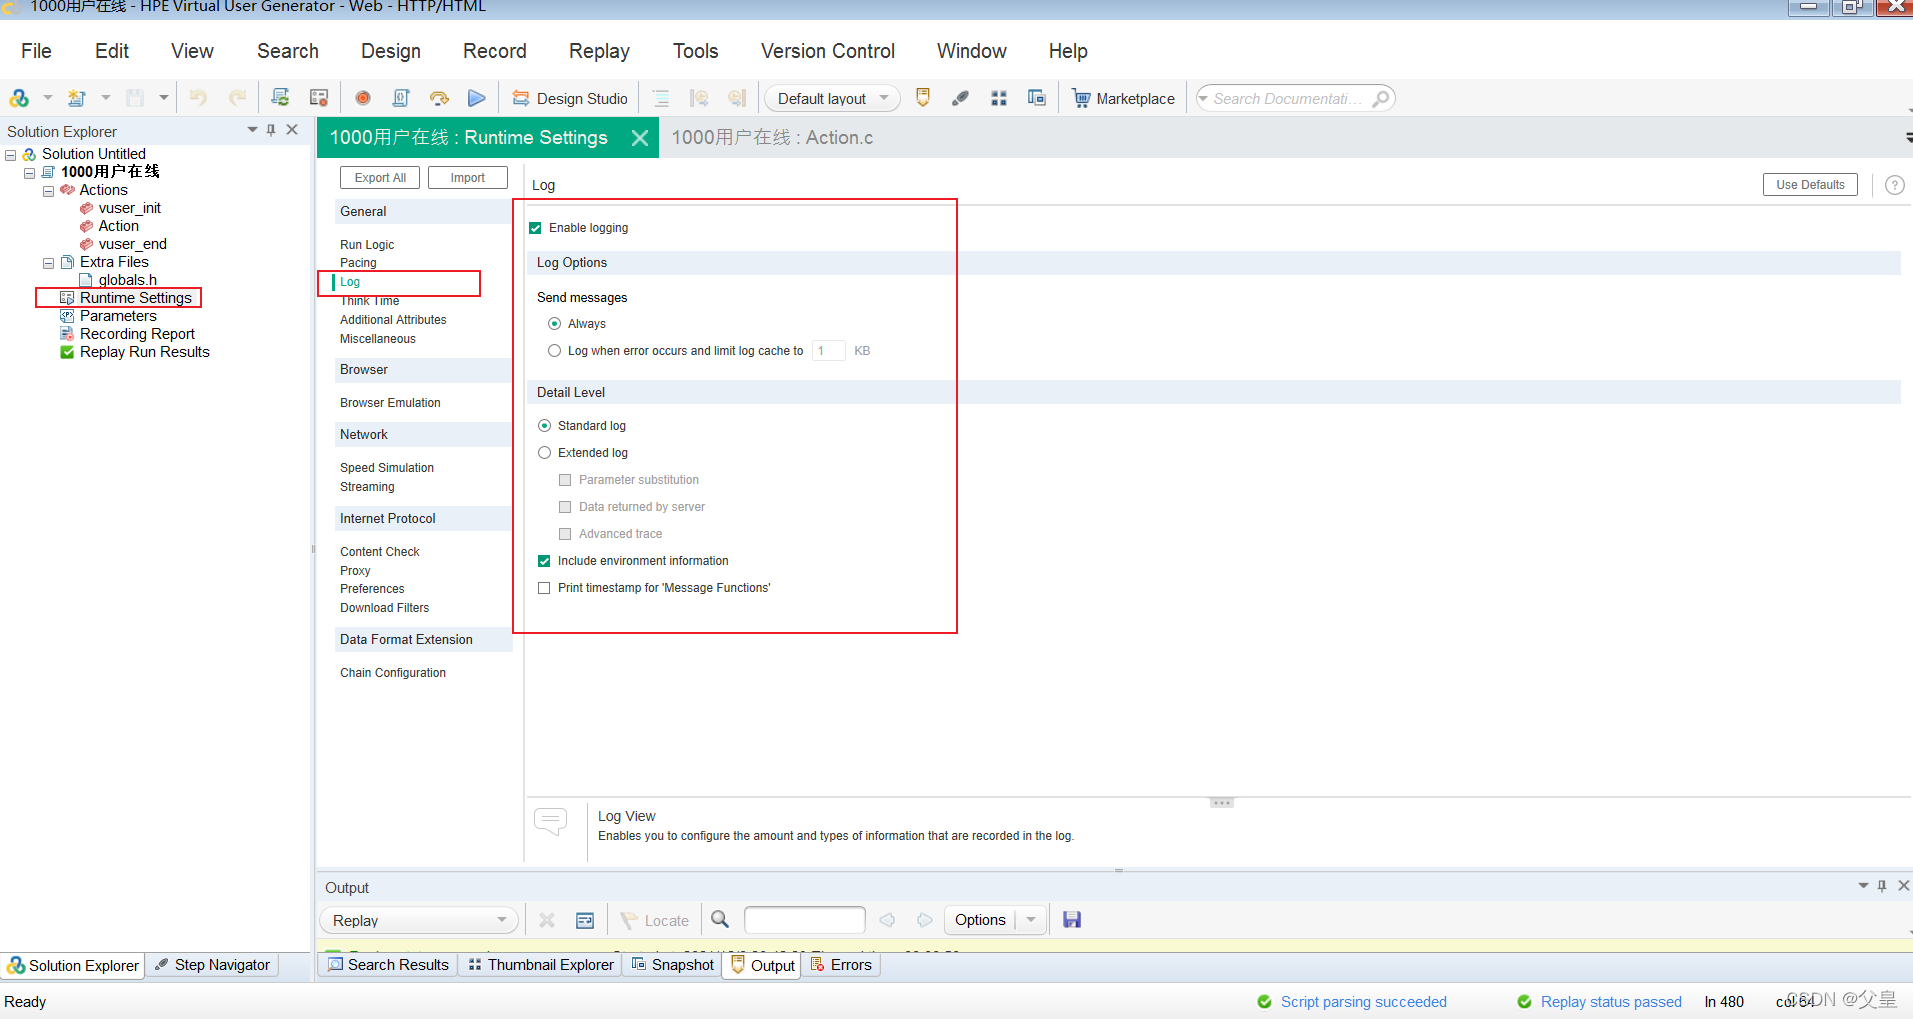Open the Replay output type dropdown
This screenshot has width=1913, height=1019.
click(419, 920)
